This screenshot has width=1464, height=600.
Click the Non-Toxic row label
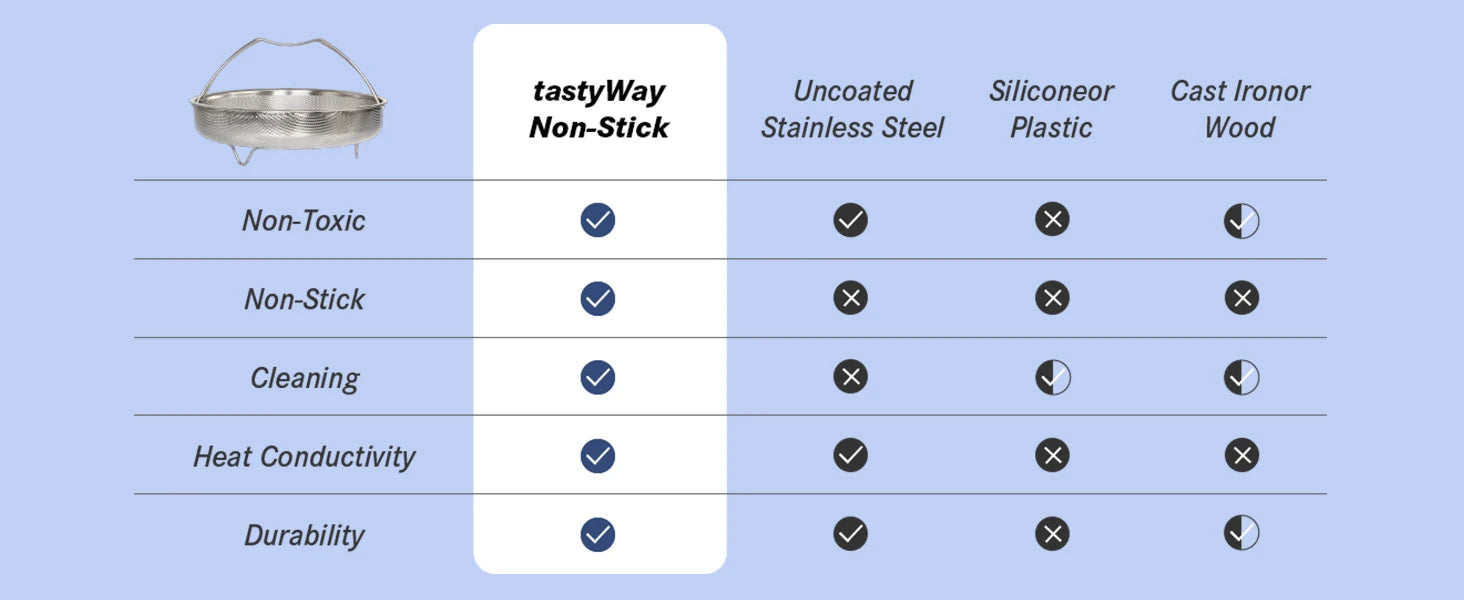(304, 221)
